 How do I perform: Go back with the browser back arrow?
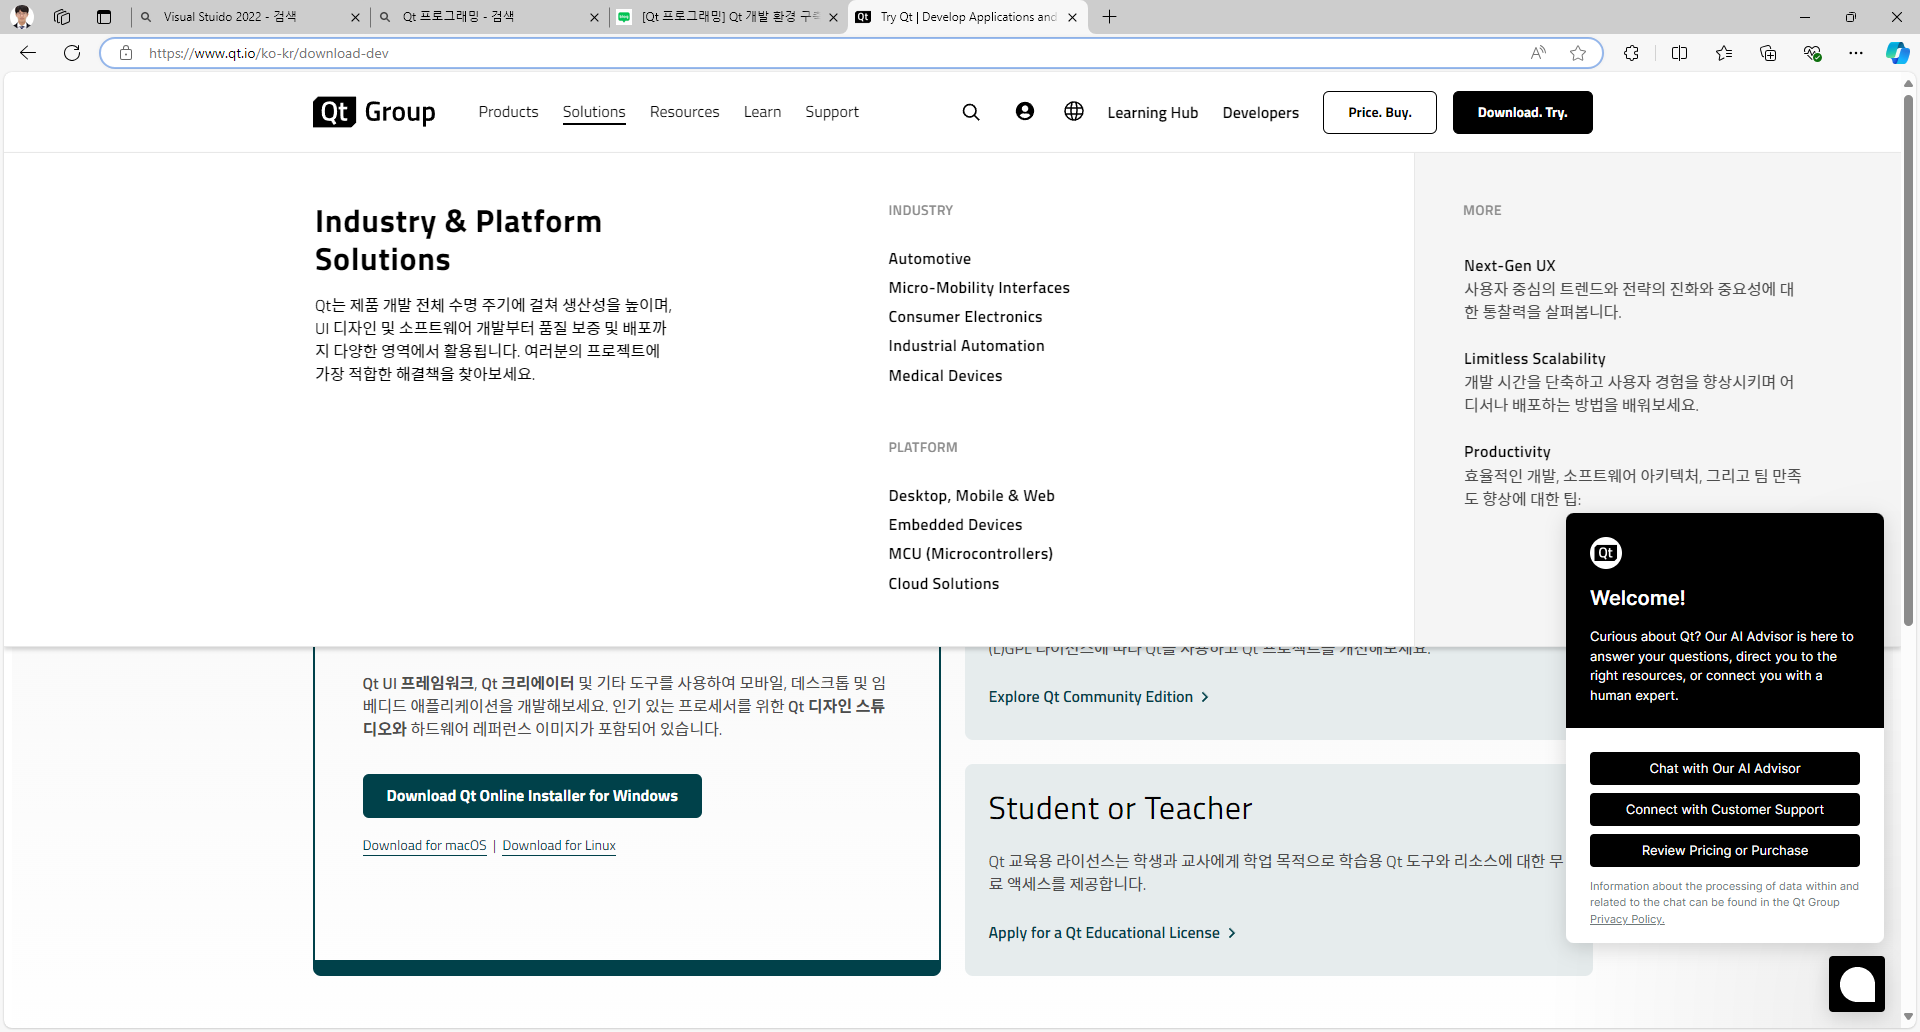28,53
